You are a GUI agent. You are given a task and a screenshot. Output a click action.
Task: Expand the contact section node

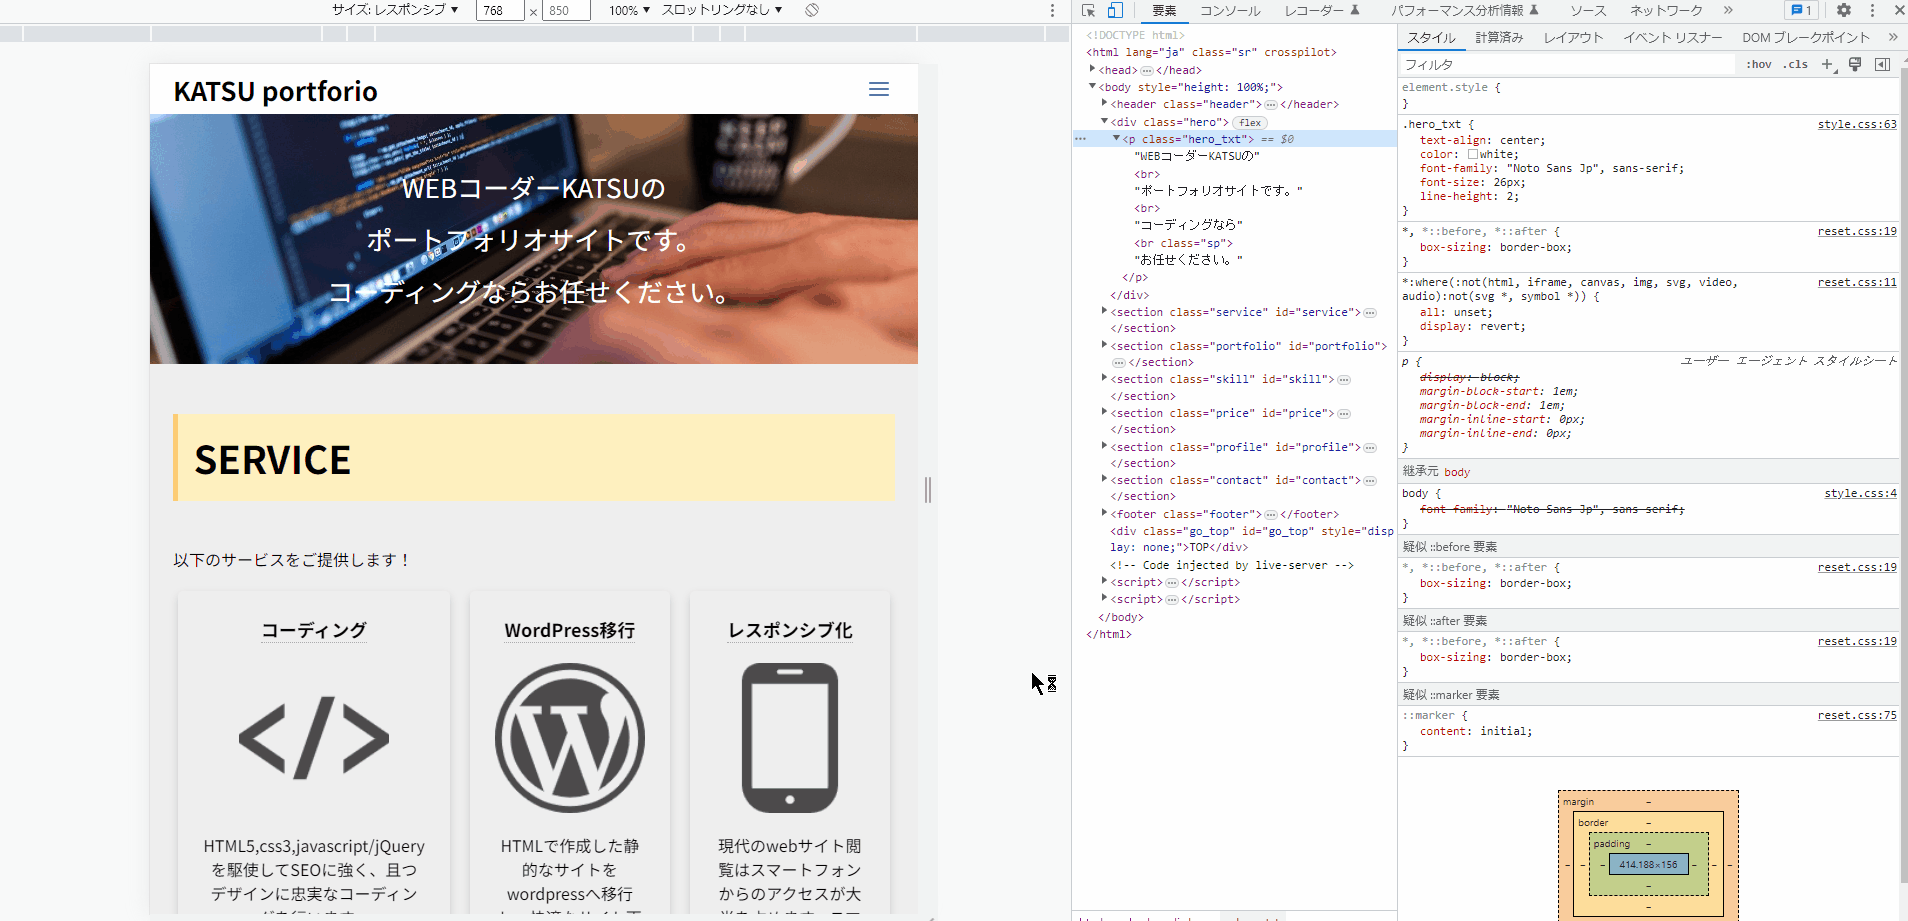click(1104, 479)
